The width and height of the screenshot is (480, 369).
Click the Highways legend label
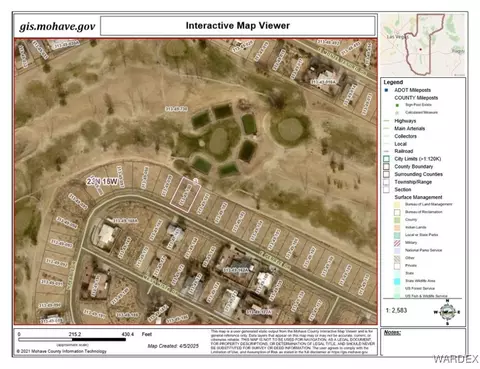point(405,121)
